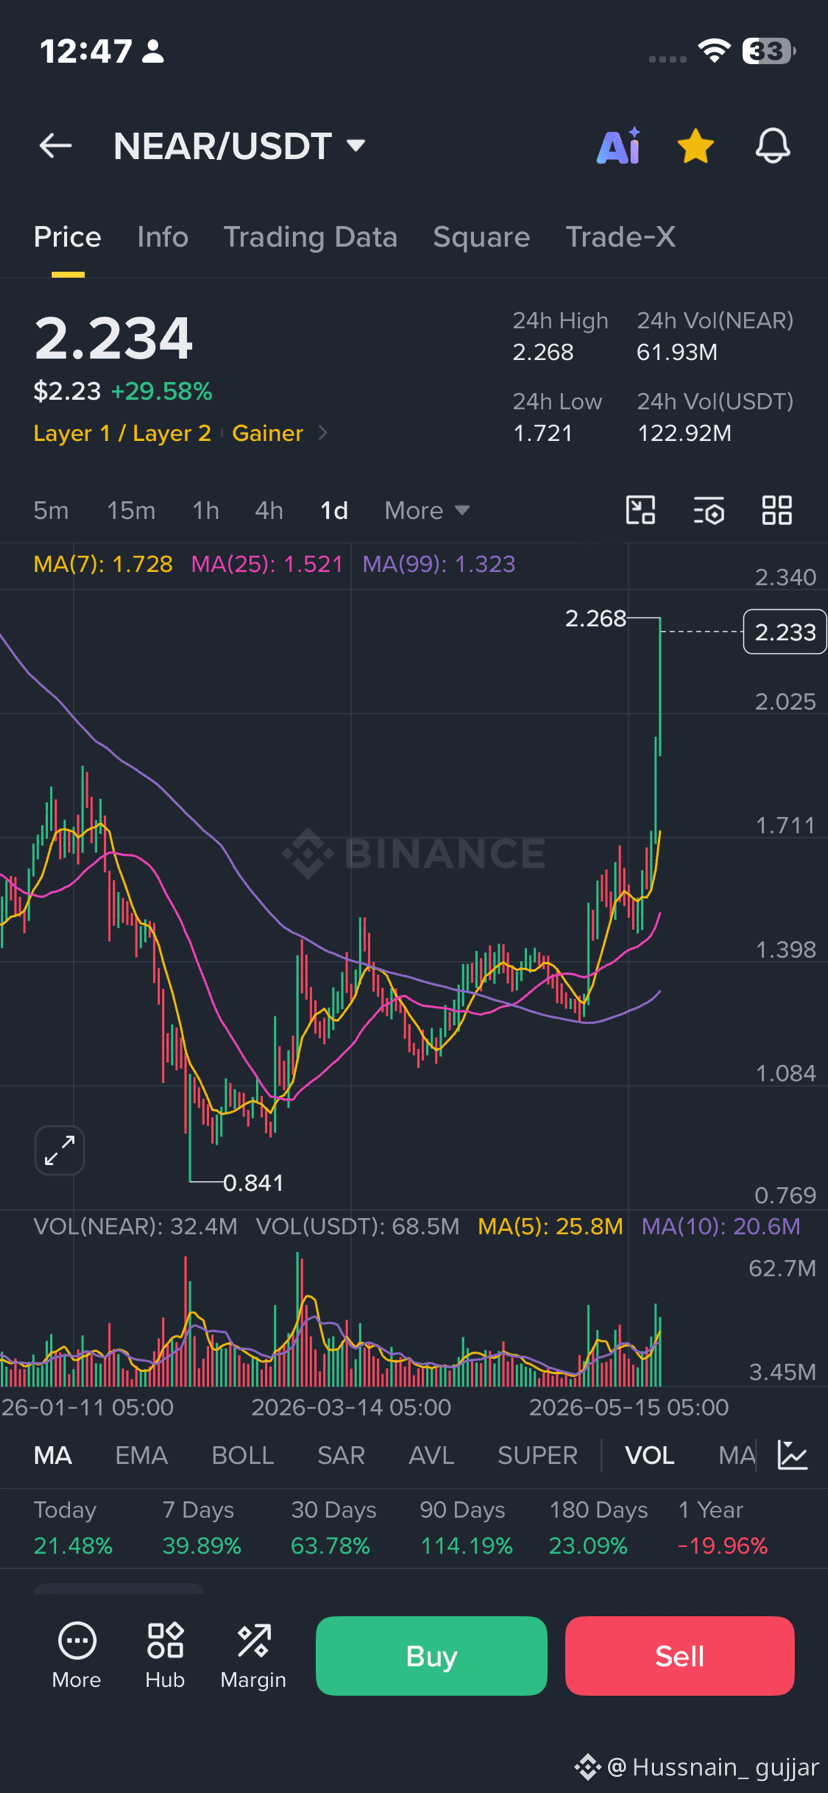Open the Gainer tag link
The width and height of the screenshot is (828, 1793).
click(267, 433)
